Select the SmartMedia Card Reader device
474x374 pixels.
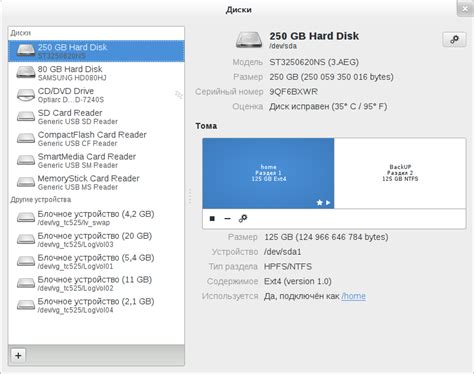[96, 160]
